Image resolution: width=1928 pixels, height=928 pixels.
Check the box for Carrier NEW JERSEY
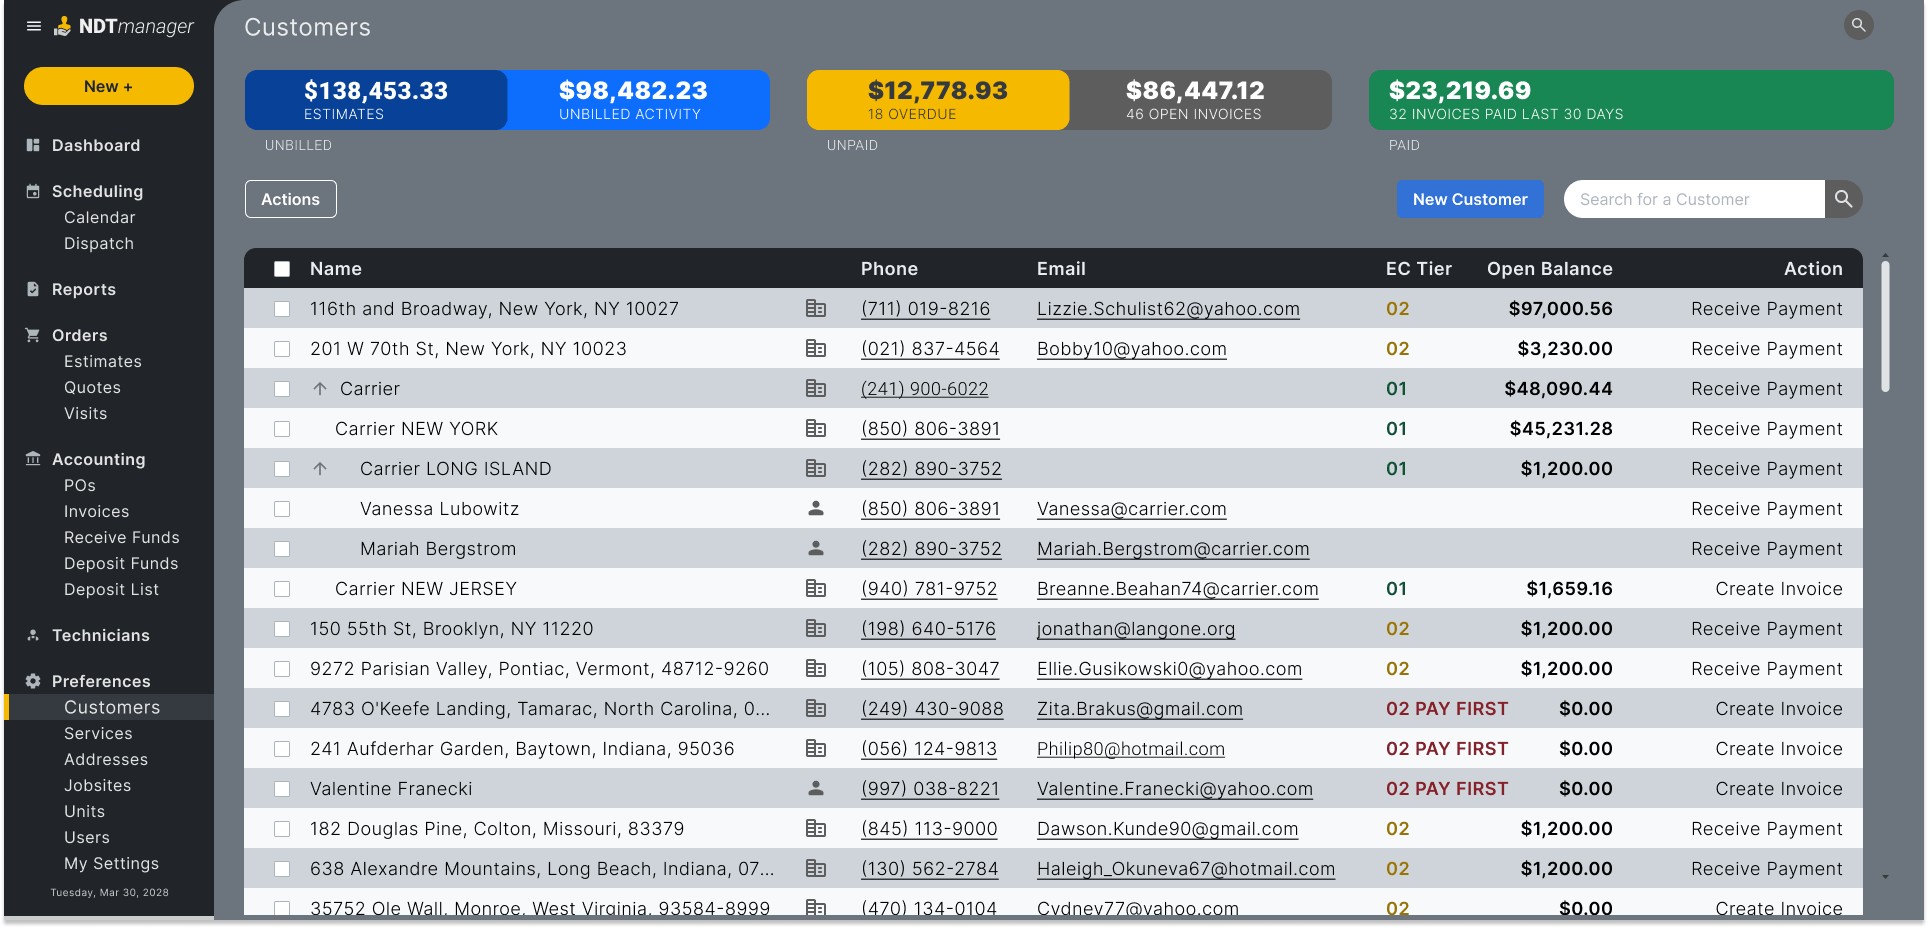point(282,589)
